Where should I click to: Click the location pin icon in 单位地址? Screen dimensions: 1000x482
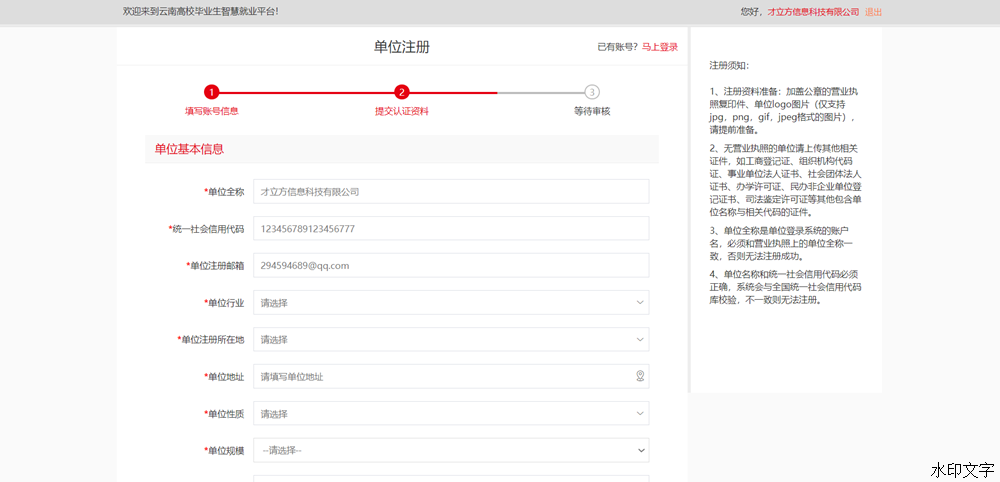640,377
